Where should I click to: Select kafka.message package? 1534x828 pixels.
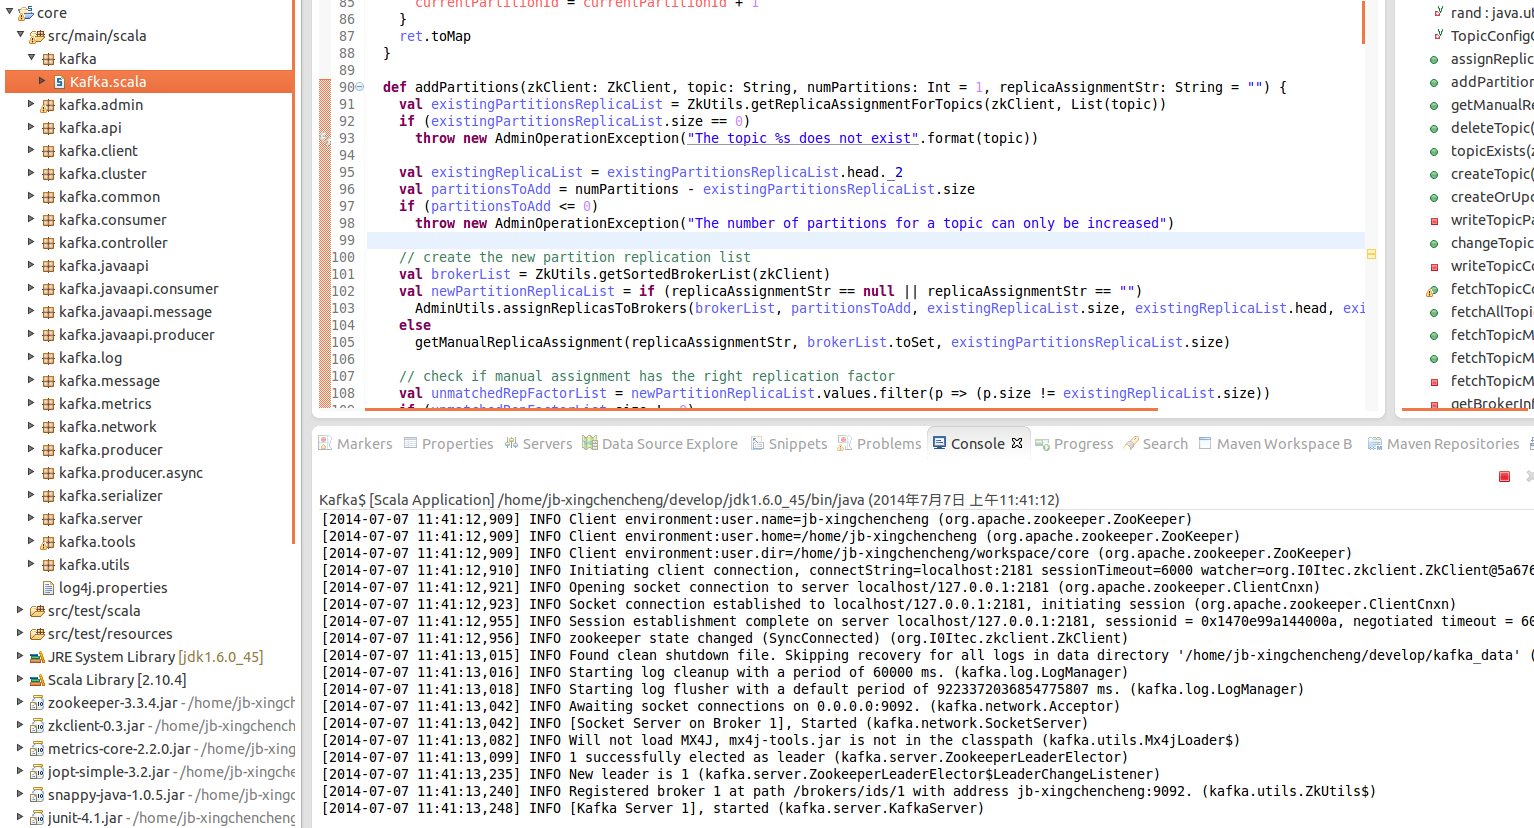[109, 380]
